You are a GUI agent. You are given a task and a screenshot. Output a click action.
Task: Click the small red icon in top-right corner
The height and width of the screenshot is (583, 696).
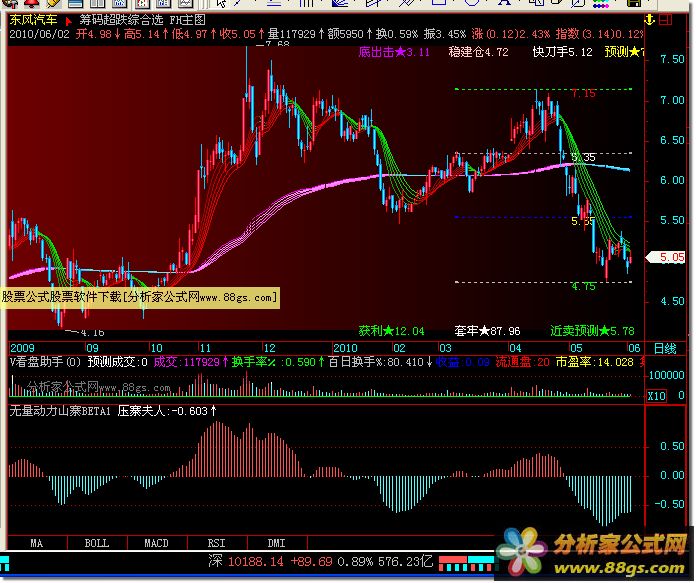[x=667, y=18]
